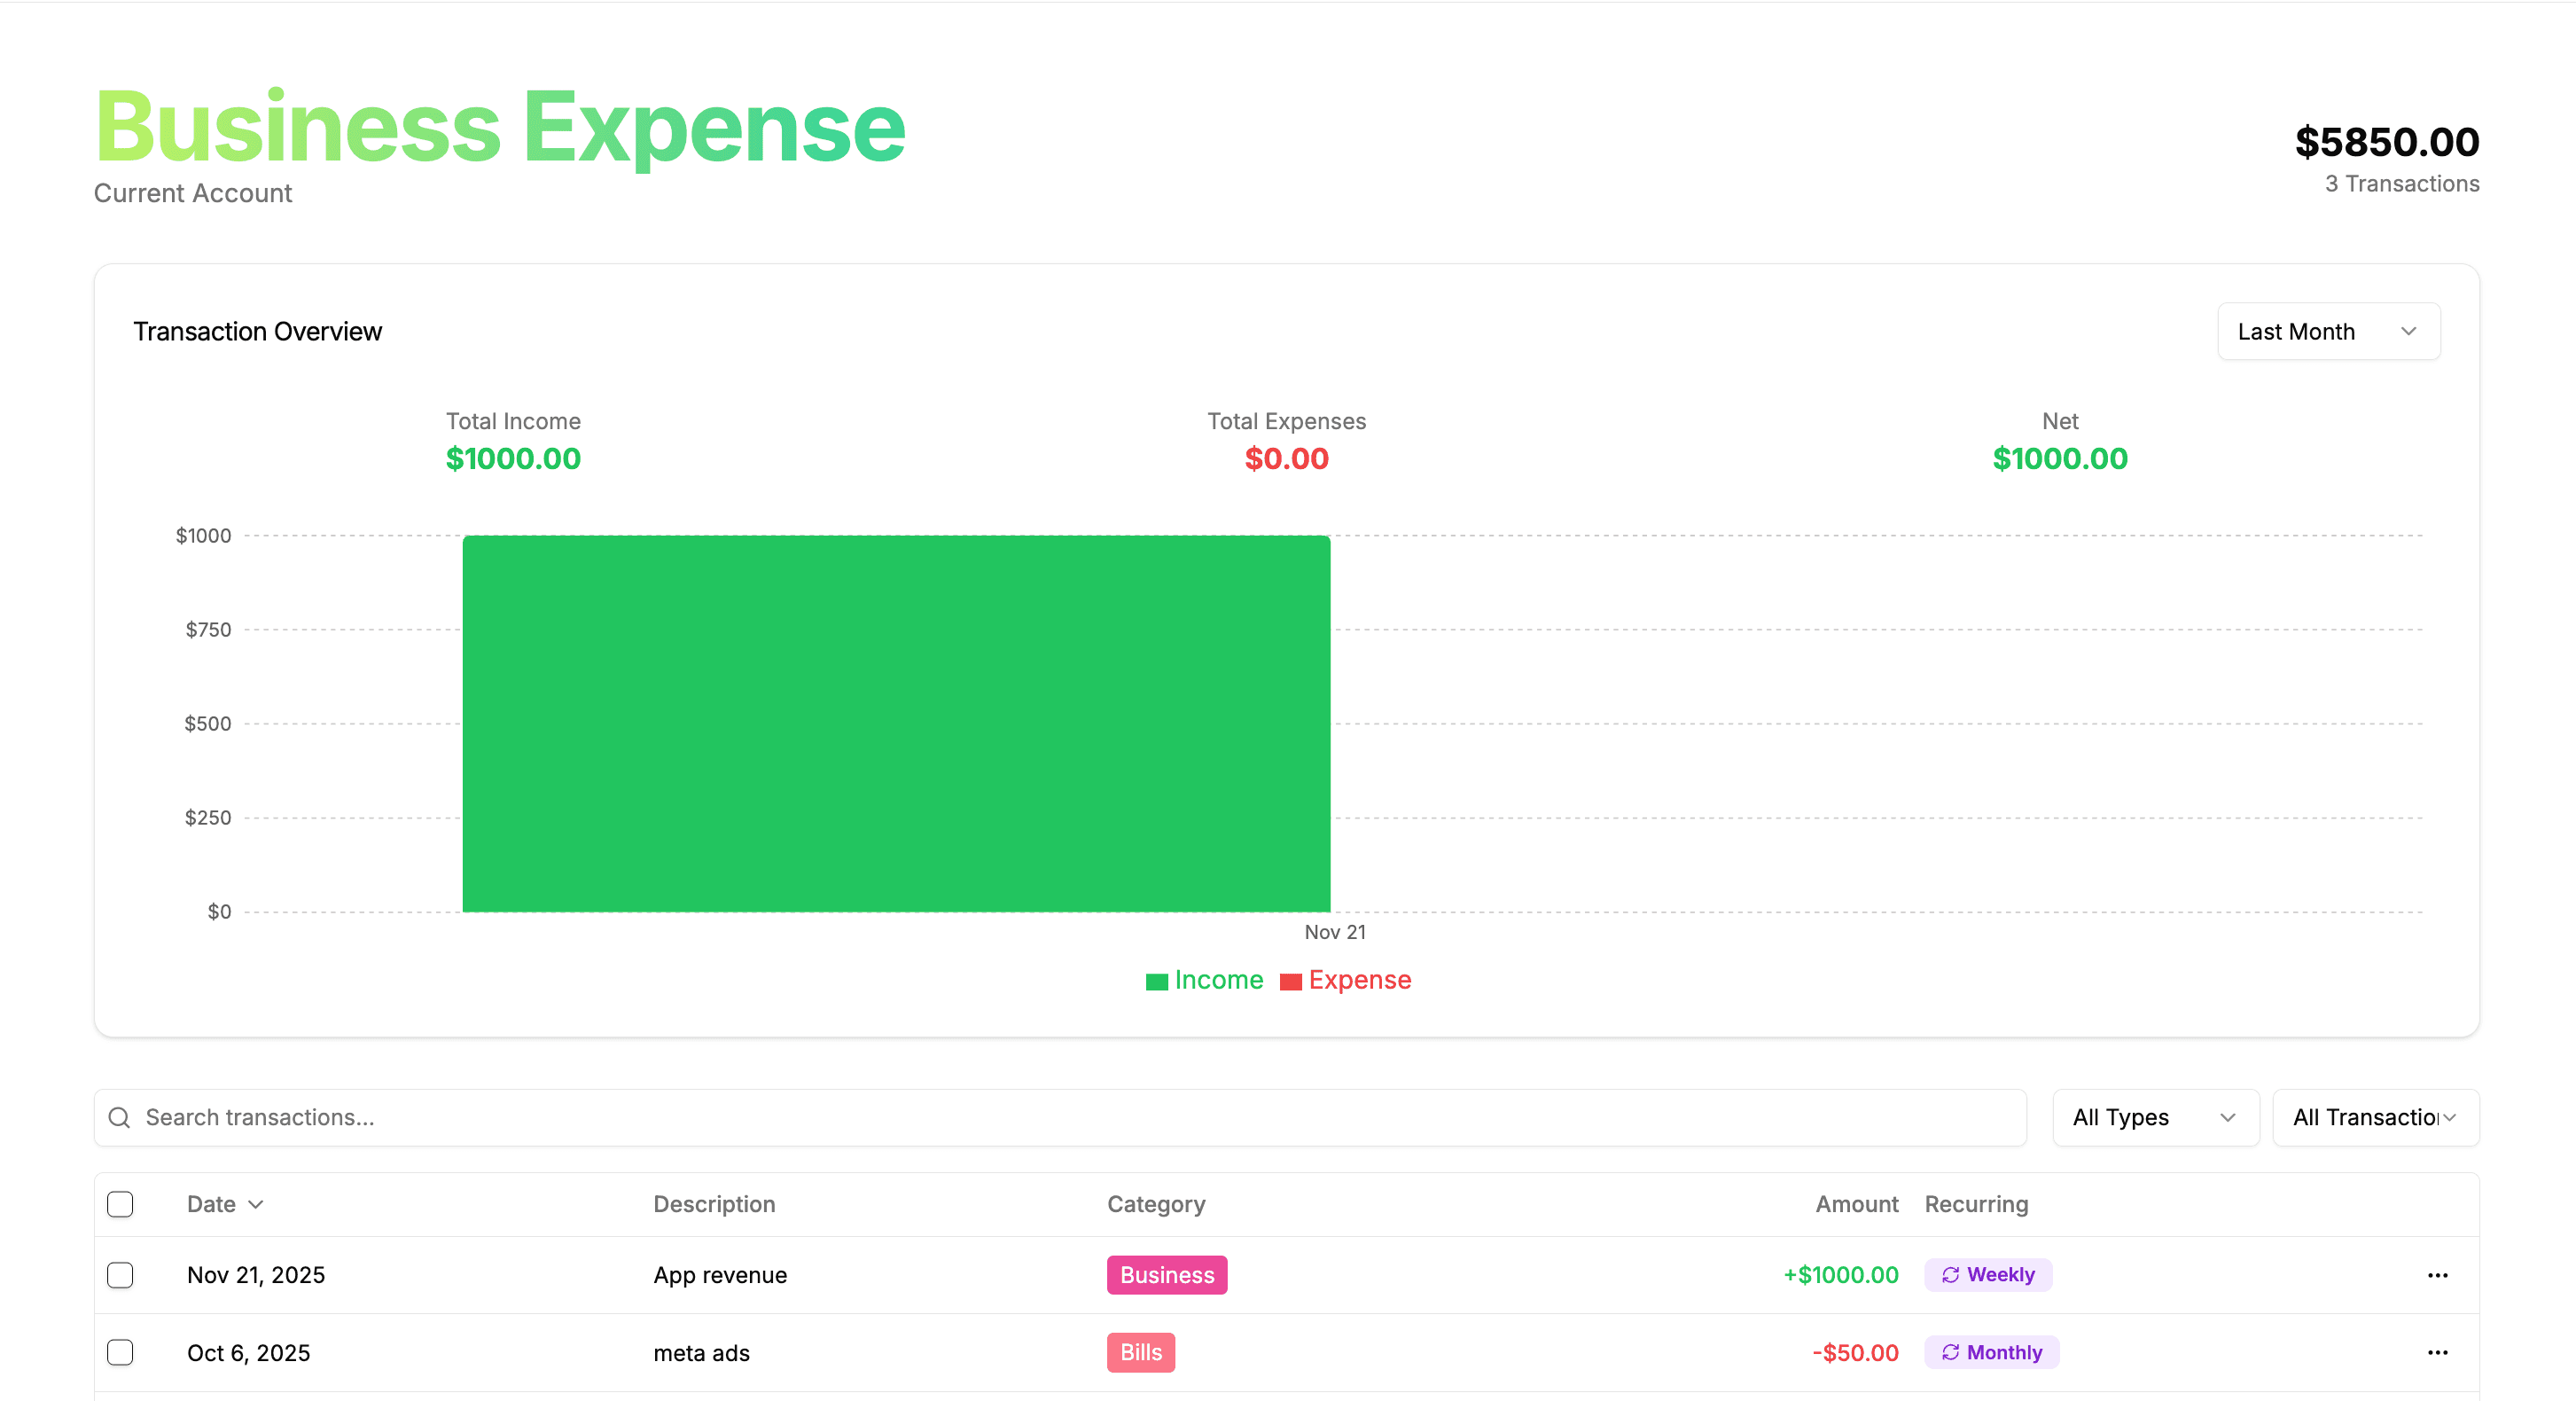Image resolution: width=2576 pixels, height=1401 pixels.
Task: Open the Last Month period dropdown
Action: pos(2328,331)
